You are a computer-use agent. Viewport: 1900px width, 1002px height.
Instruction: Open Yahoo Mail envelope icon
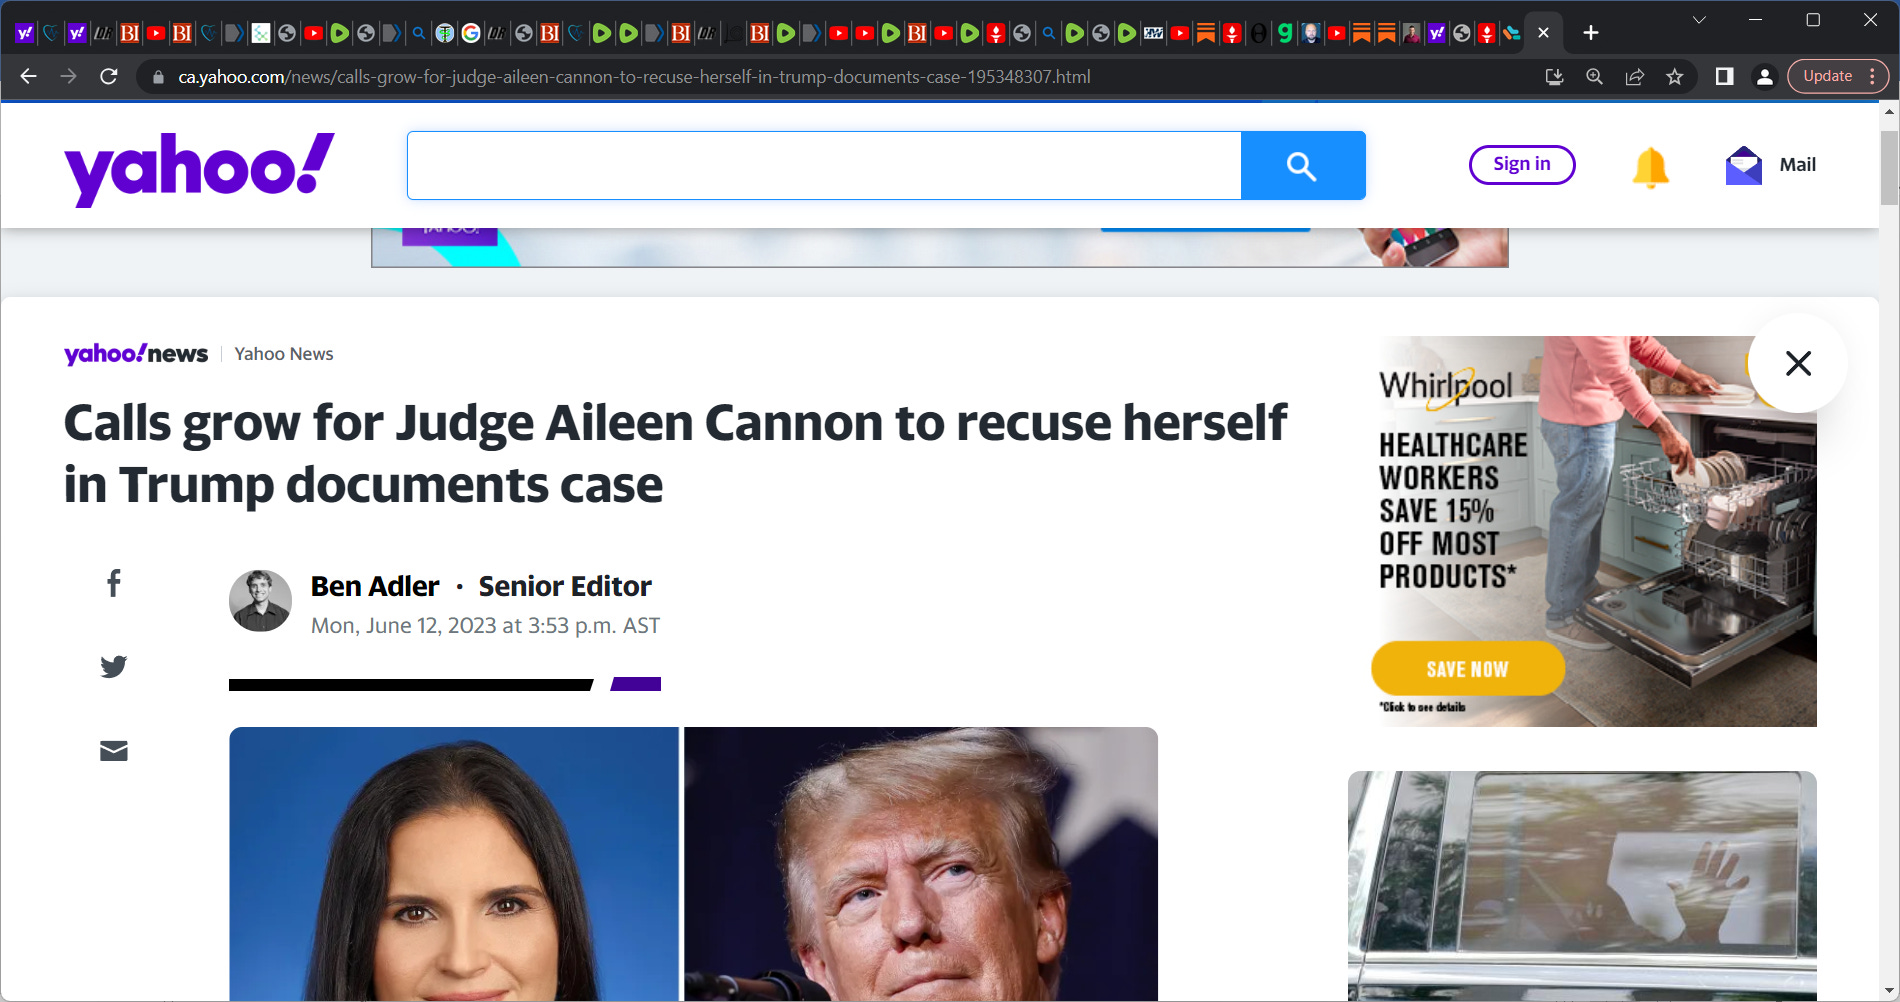point(1744,166)
